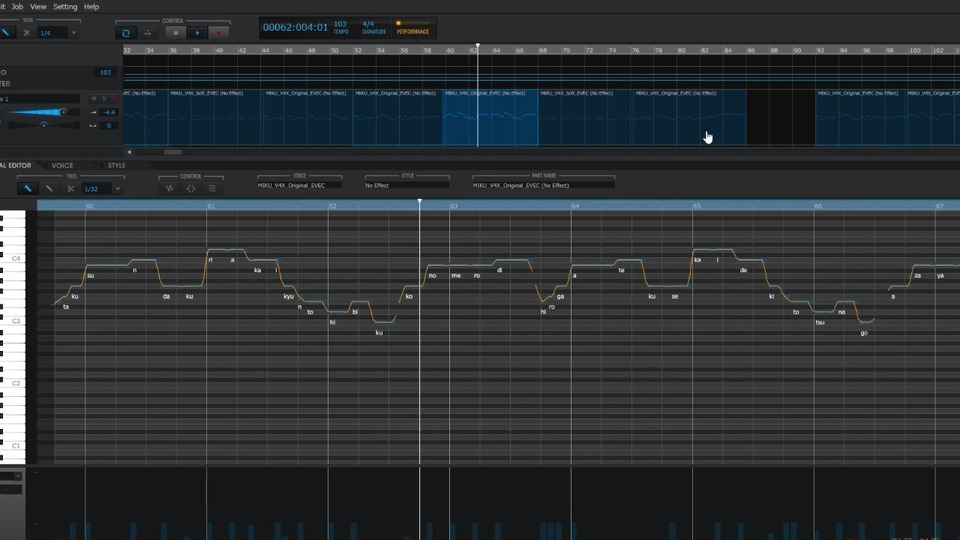Click the Stop button in transport controls
Screen dimensions: 960x540
point(175,33)
